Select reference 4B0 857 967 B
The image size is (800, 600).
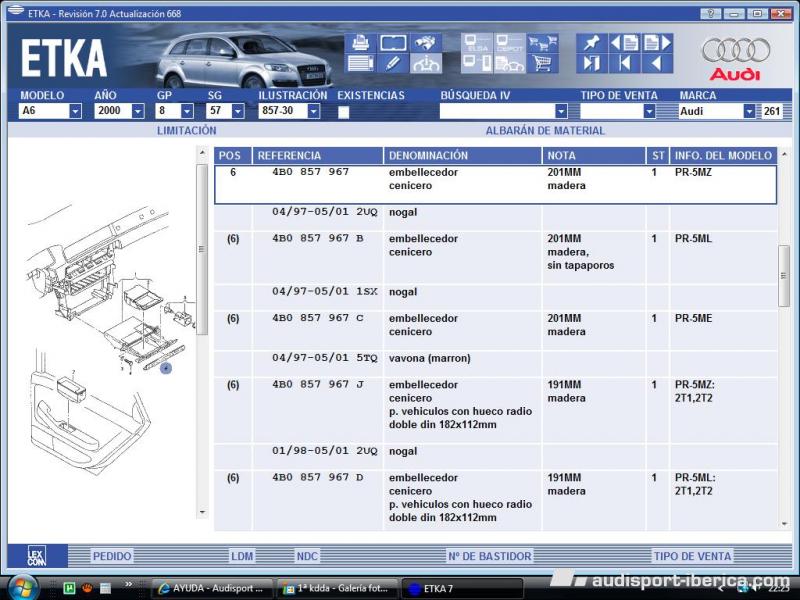[317, 238]
